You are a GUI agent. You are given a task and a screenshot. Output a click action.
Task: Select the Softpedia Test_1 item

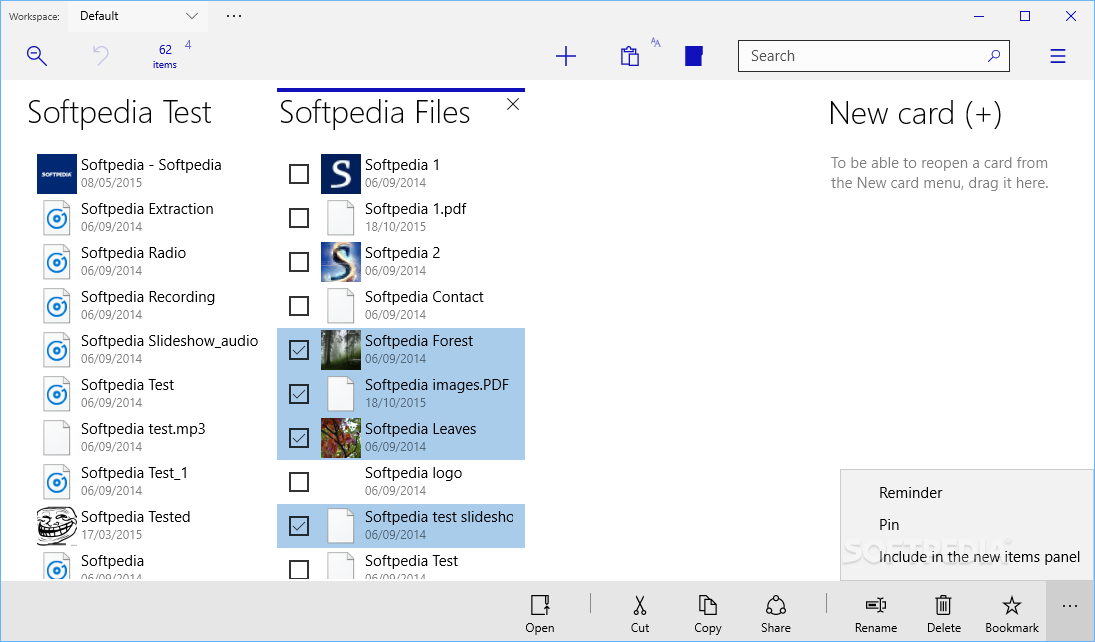tap(149, 481)
